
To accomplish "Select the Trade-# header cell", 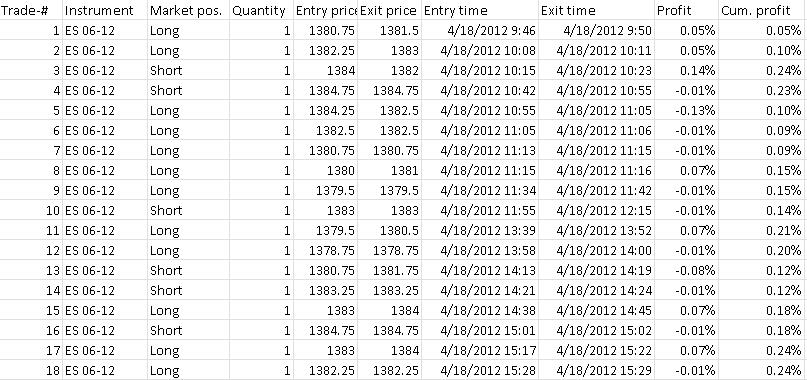I will pyautogui.click(x=31, y=10).
